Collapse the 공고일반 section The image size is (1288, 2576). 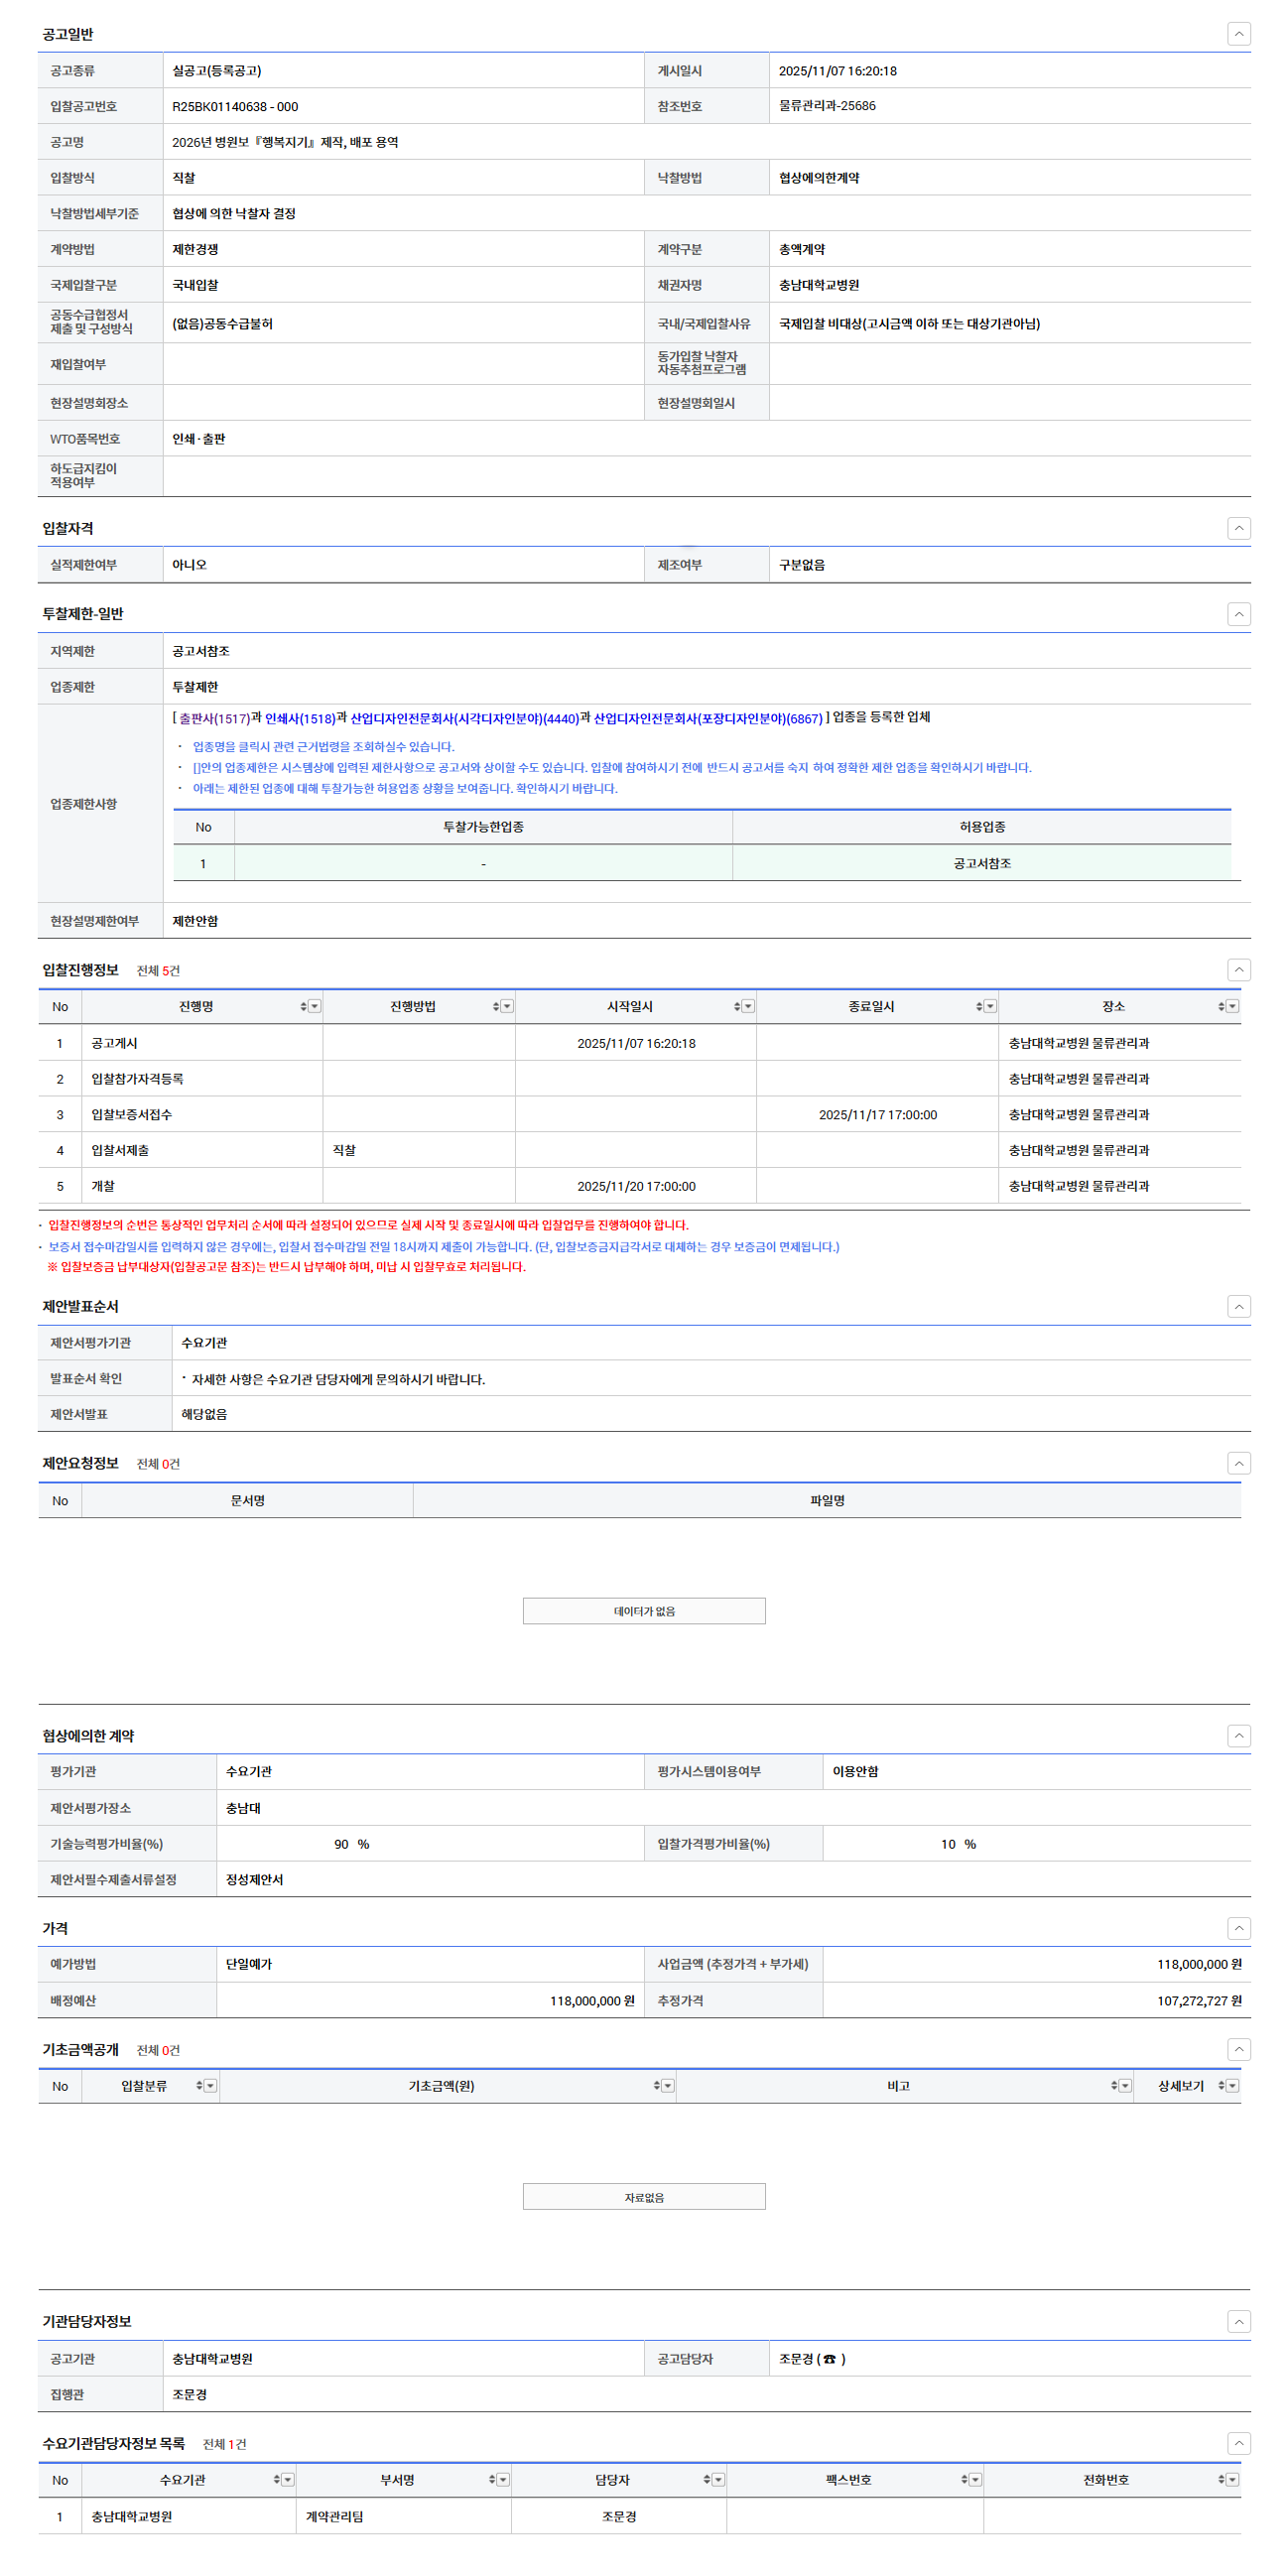(1238, 34)
